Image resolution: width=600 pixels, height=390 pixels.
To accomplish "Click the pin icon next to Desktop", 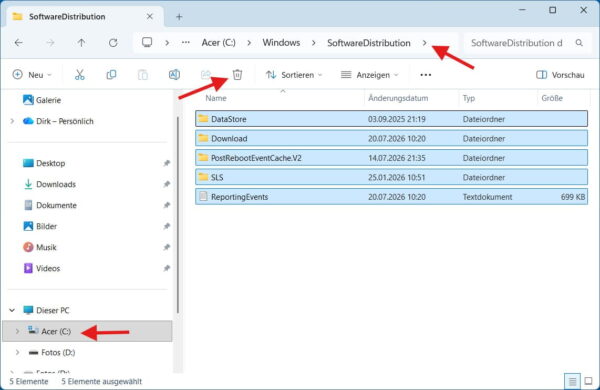I will pyautogui.click(x=166, y=163).
